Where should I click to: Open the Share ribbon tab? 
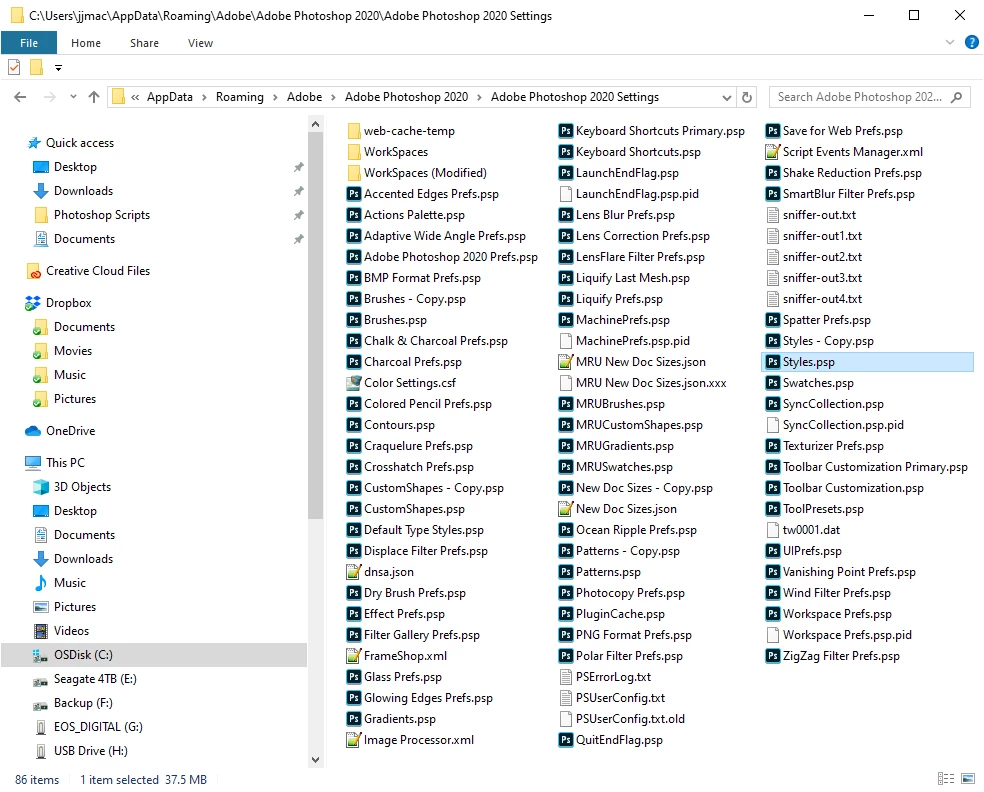point(144,43)
